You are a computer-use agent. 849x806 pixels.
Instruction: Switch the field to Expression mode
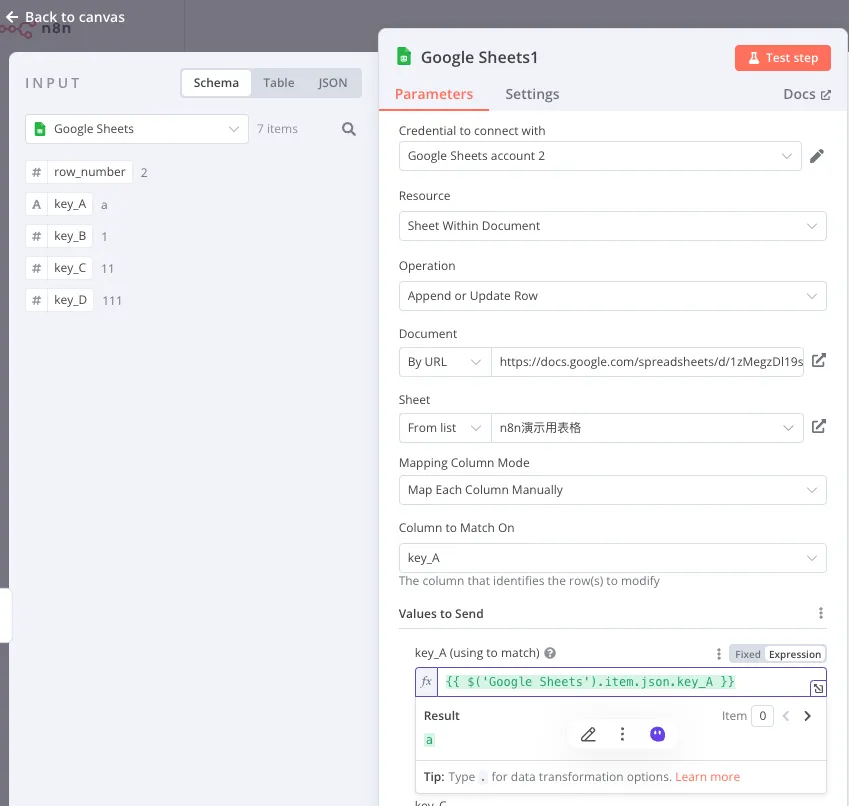point(794,654)
